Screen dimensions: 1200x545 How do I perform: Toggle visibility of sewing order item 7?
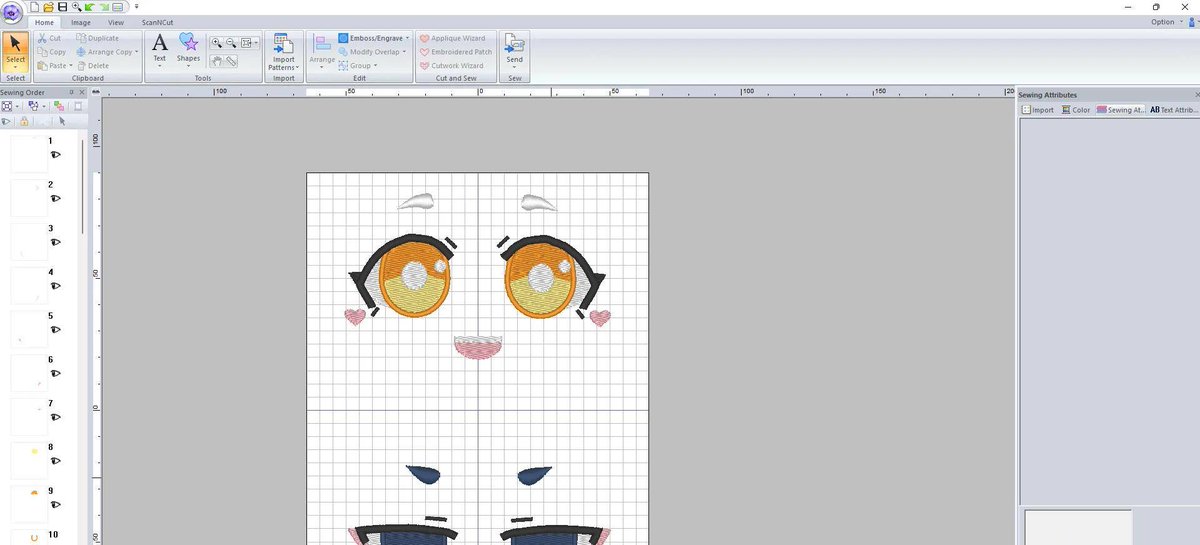[x=56, y=417]
